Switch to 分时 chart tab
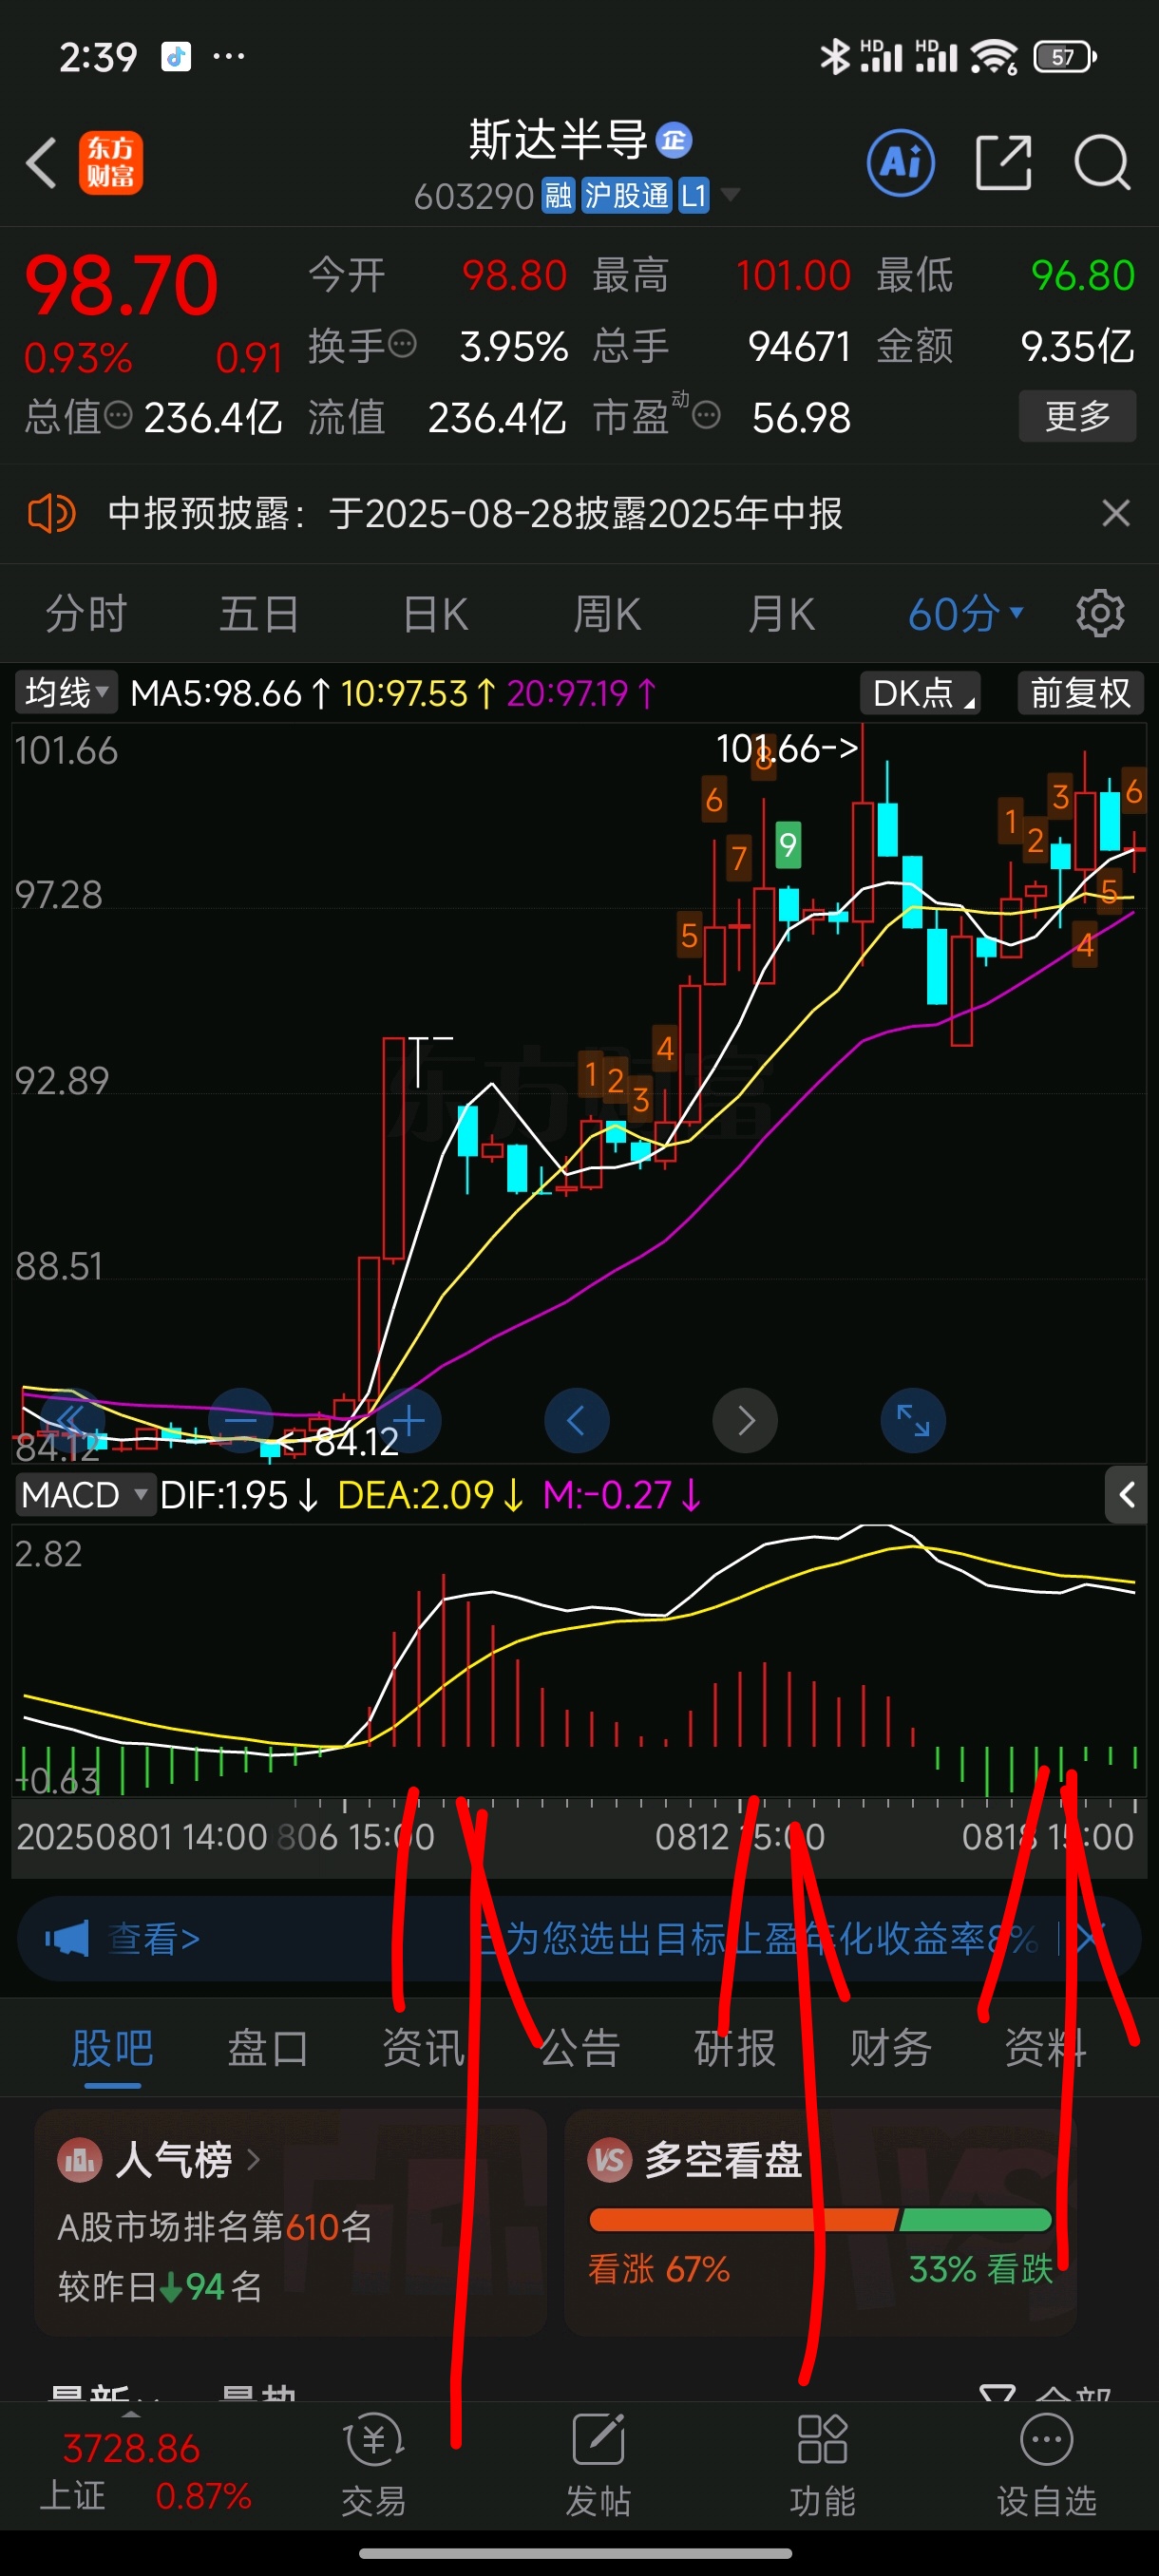1159x2576 pixels. coord(86,613)
